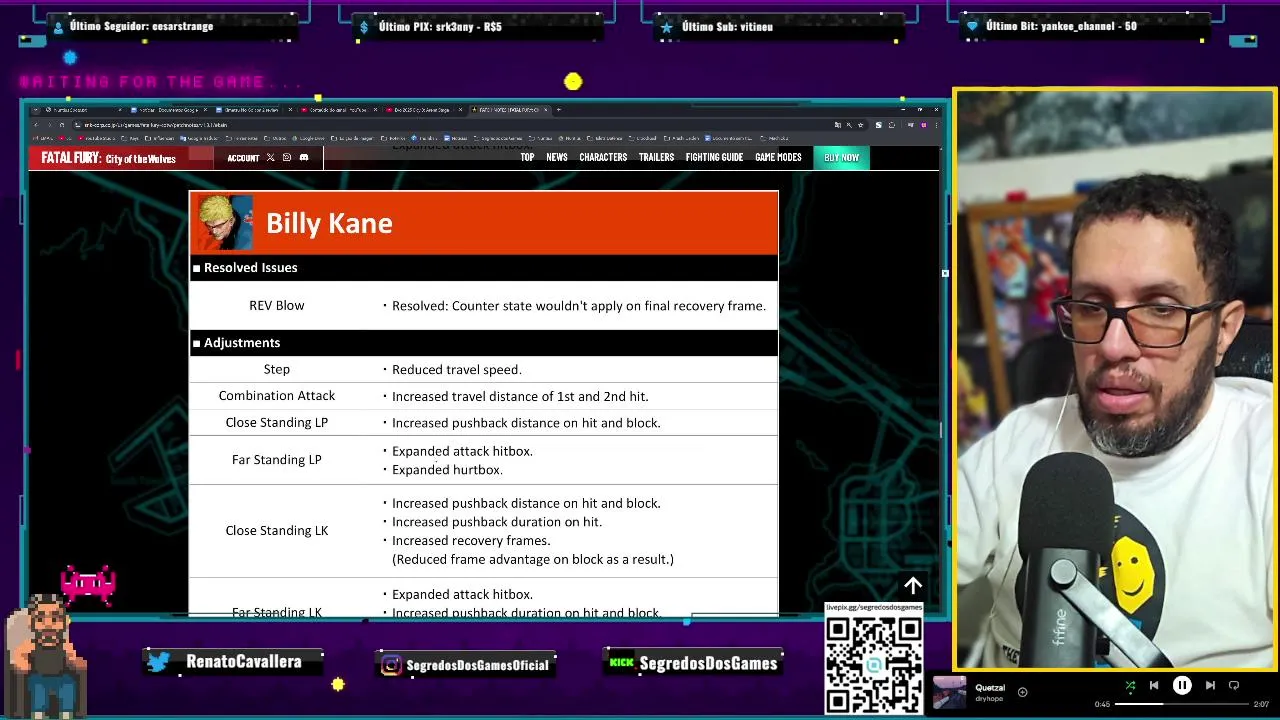Add Quetzal to library with plus icon

pos(1022,692)
